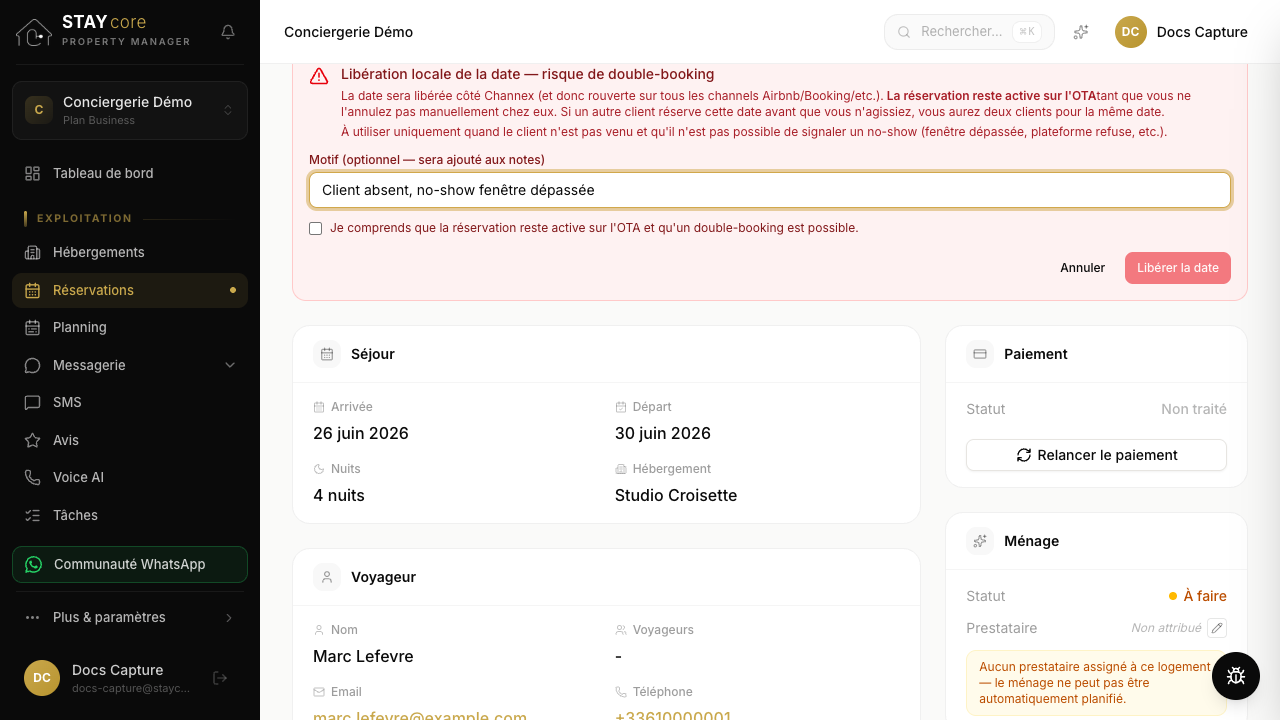Click the Motif text input field
Viewport: 1280px width, 720px height.
[x=770, y=190]
